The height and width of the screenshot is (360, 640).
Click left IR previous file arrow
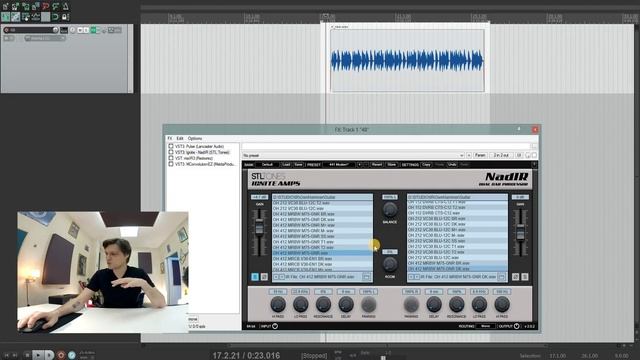(276, 277)
